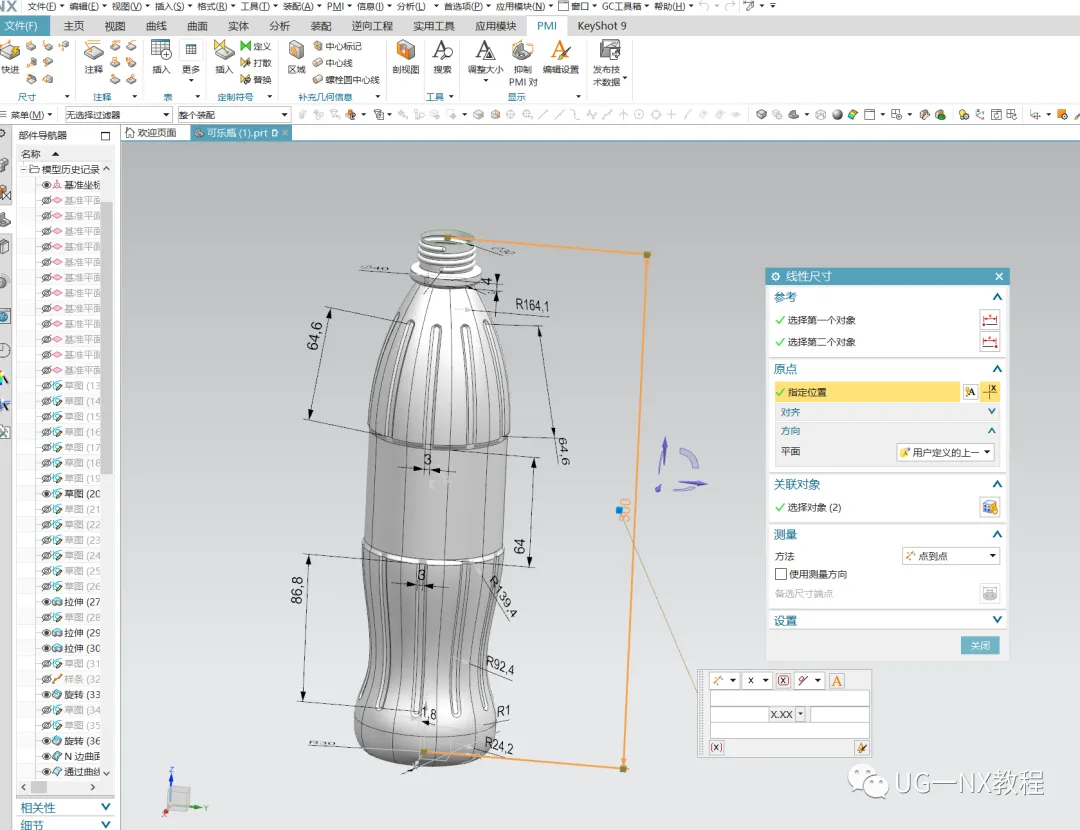Open the 菜单(M) menu button
This screenshot has height=830, width=1080.
28,114
